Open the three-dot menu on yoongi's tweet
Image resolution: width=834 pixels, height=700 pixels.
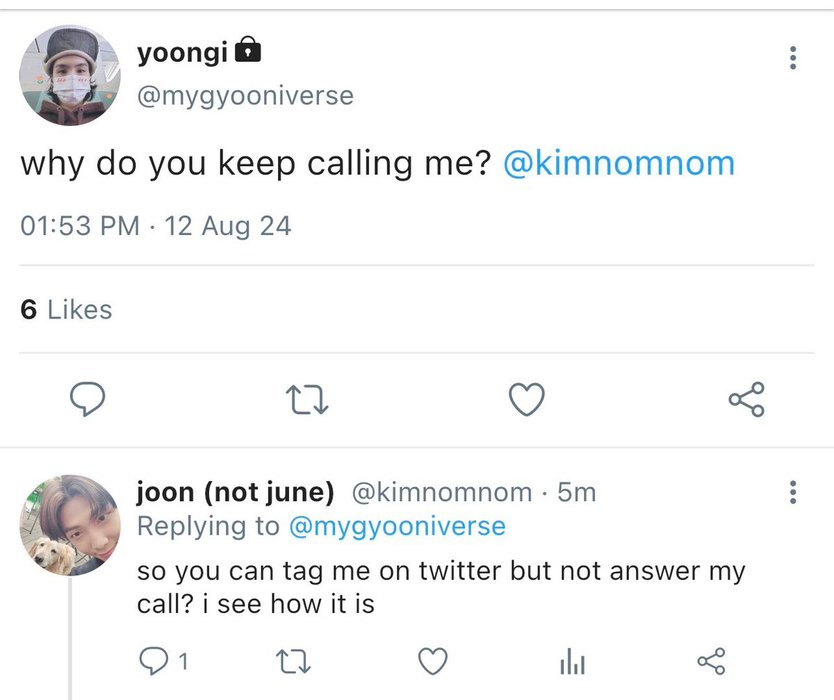tap(793, 58)
